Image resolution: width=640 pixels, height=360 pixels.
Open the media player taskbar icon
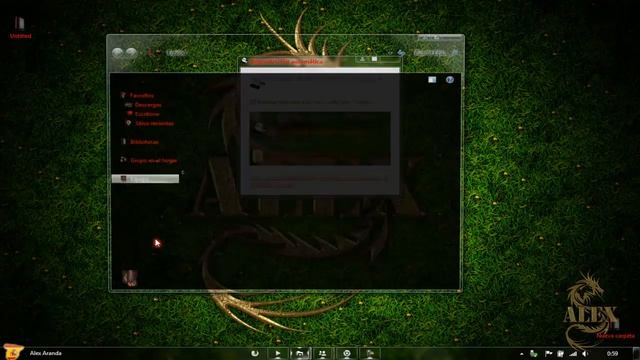tap(278, 353)
